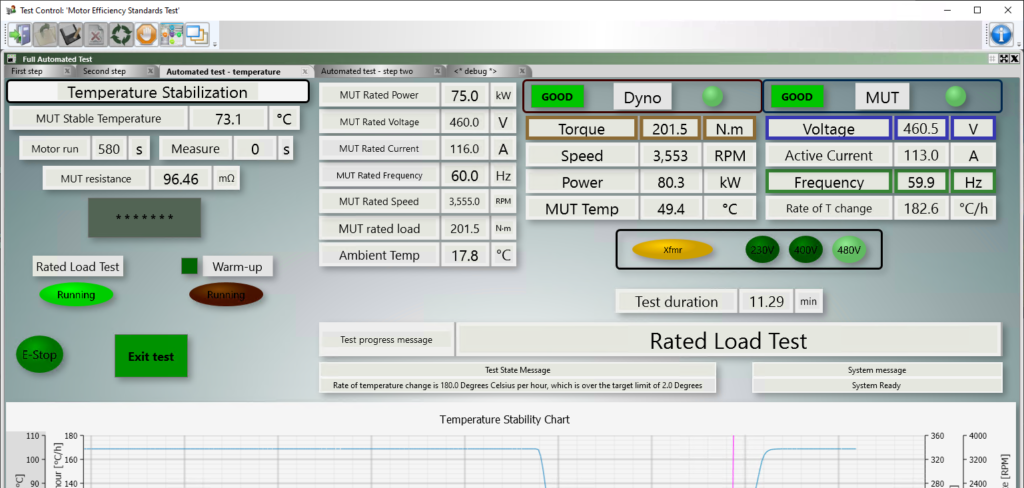The height and width of the screenshot is (488, 1024).
Task: Select the 230V voltage button
Action: [x=764, y=250]
